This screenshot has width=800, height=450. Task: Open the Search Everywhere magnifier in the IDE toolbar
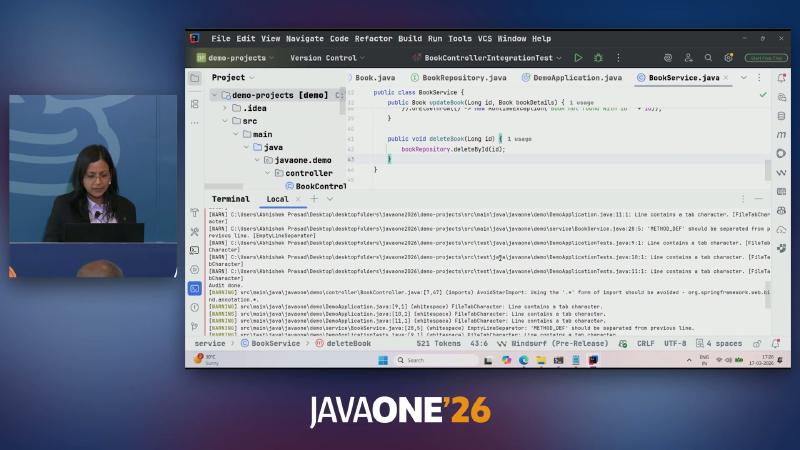coord(708,58)
